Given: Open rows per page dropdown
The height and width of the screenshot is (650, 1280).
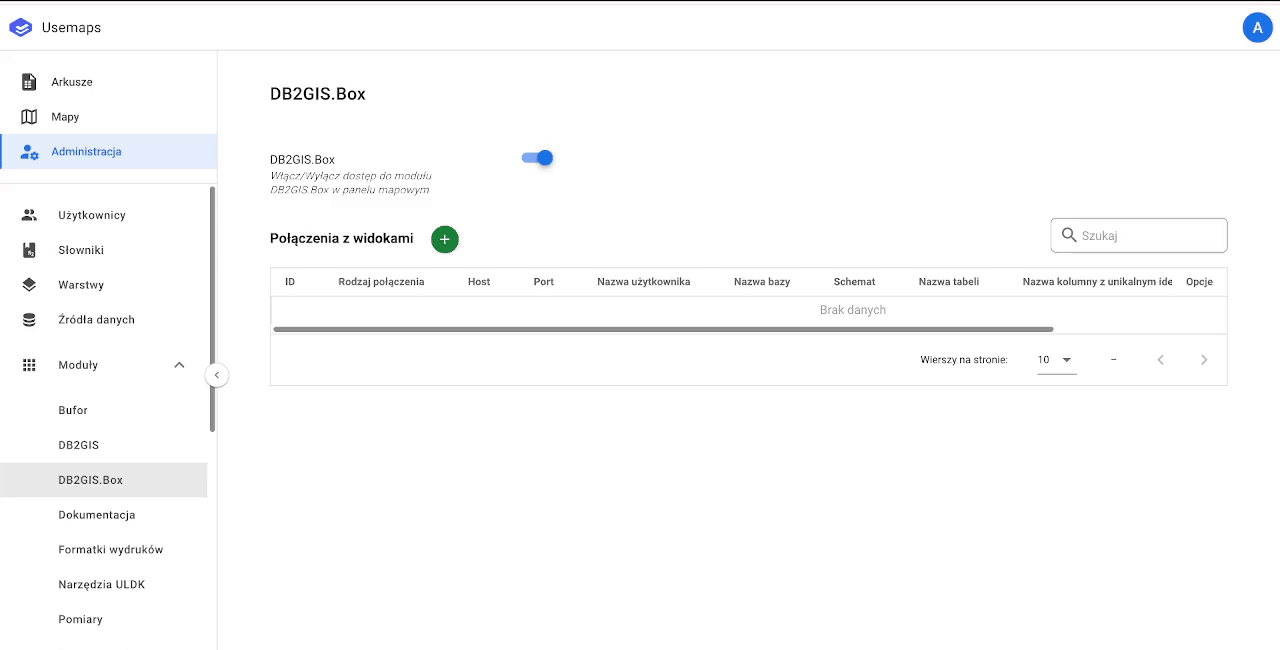Looking at the screenshot, I should tap(1056, 360).
